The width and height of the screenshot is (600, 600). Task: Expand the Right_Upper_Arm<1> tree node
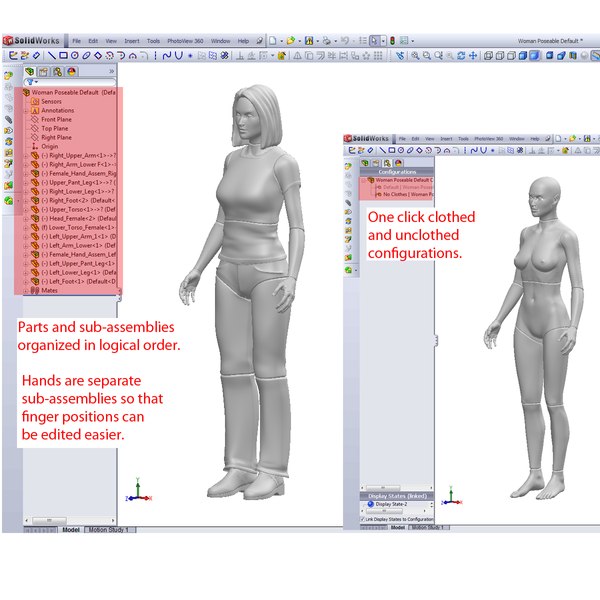26,156
